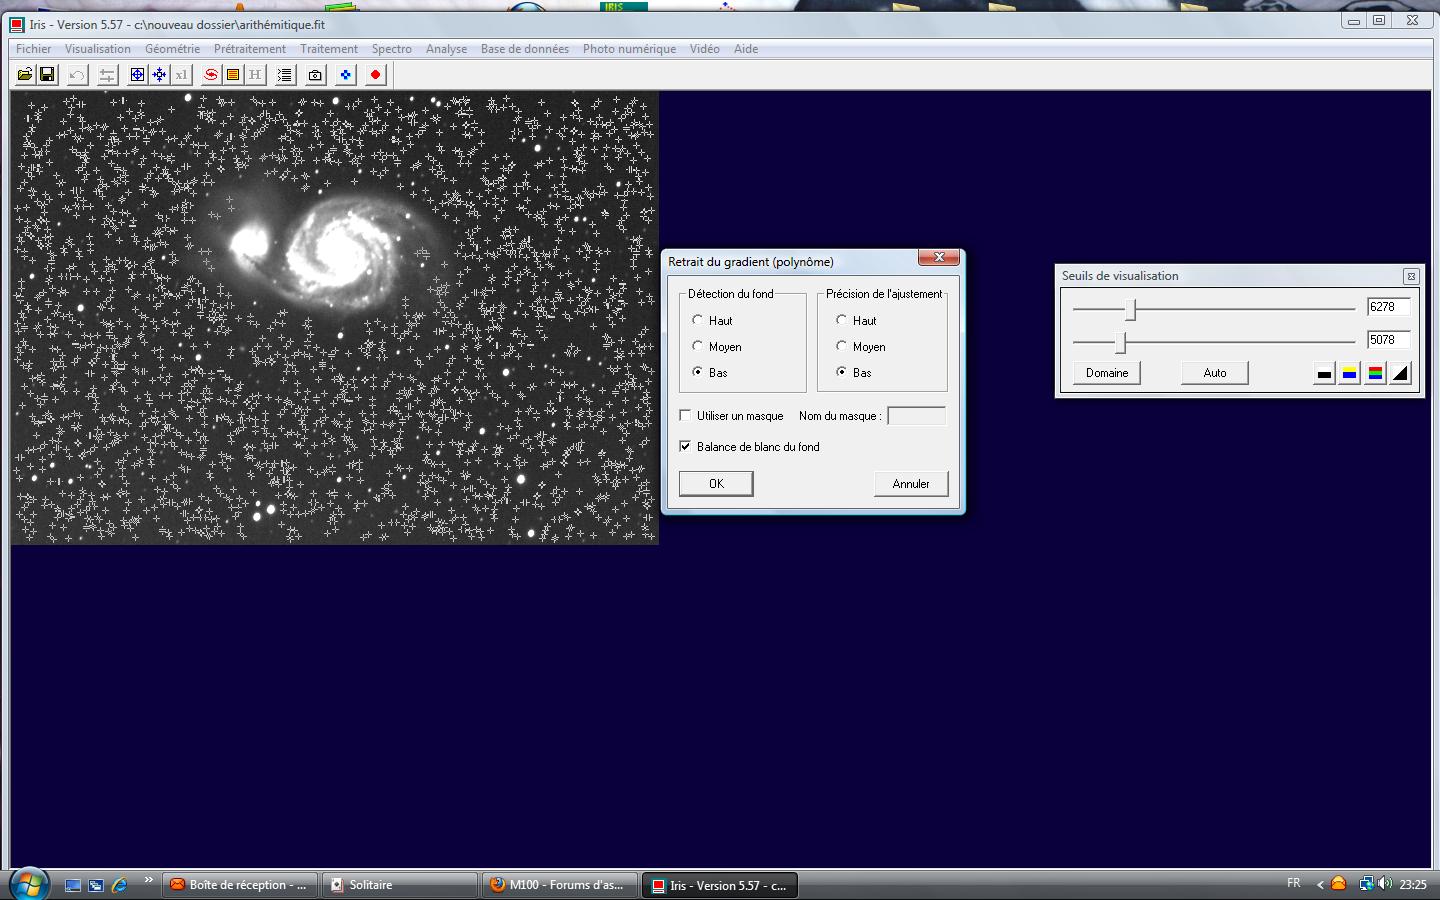Confirm gradient removal with OK
The height and width of the screenshot is (900, 1440).
click(716, 484)
